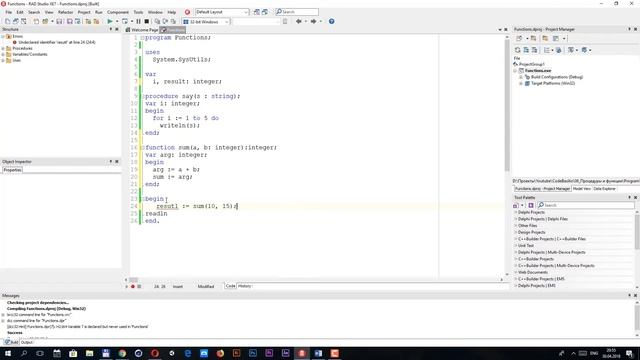Screen dimensions: 640x360
Task: Click the Add New project icon in Project Manager
Action: [519, 38]
